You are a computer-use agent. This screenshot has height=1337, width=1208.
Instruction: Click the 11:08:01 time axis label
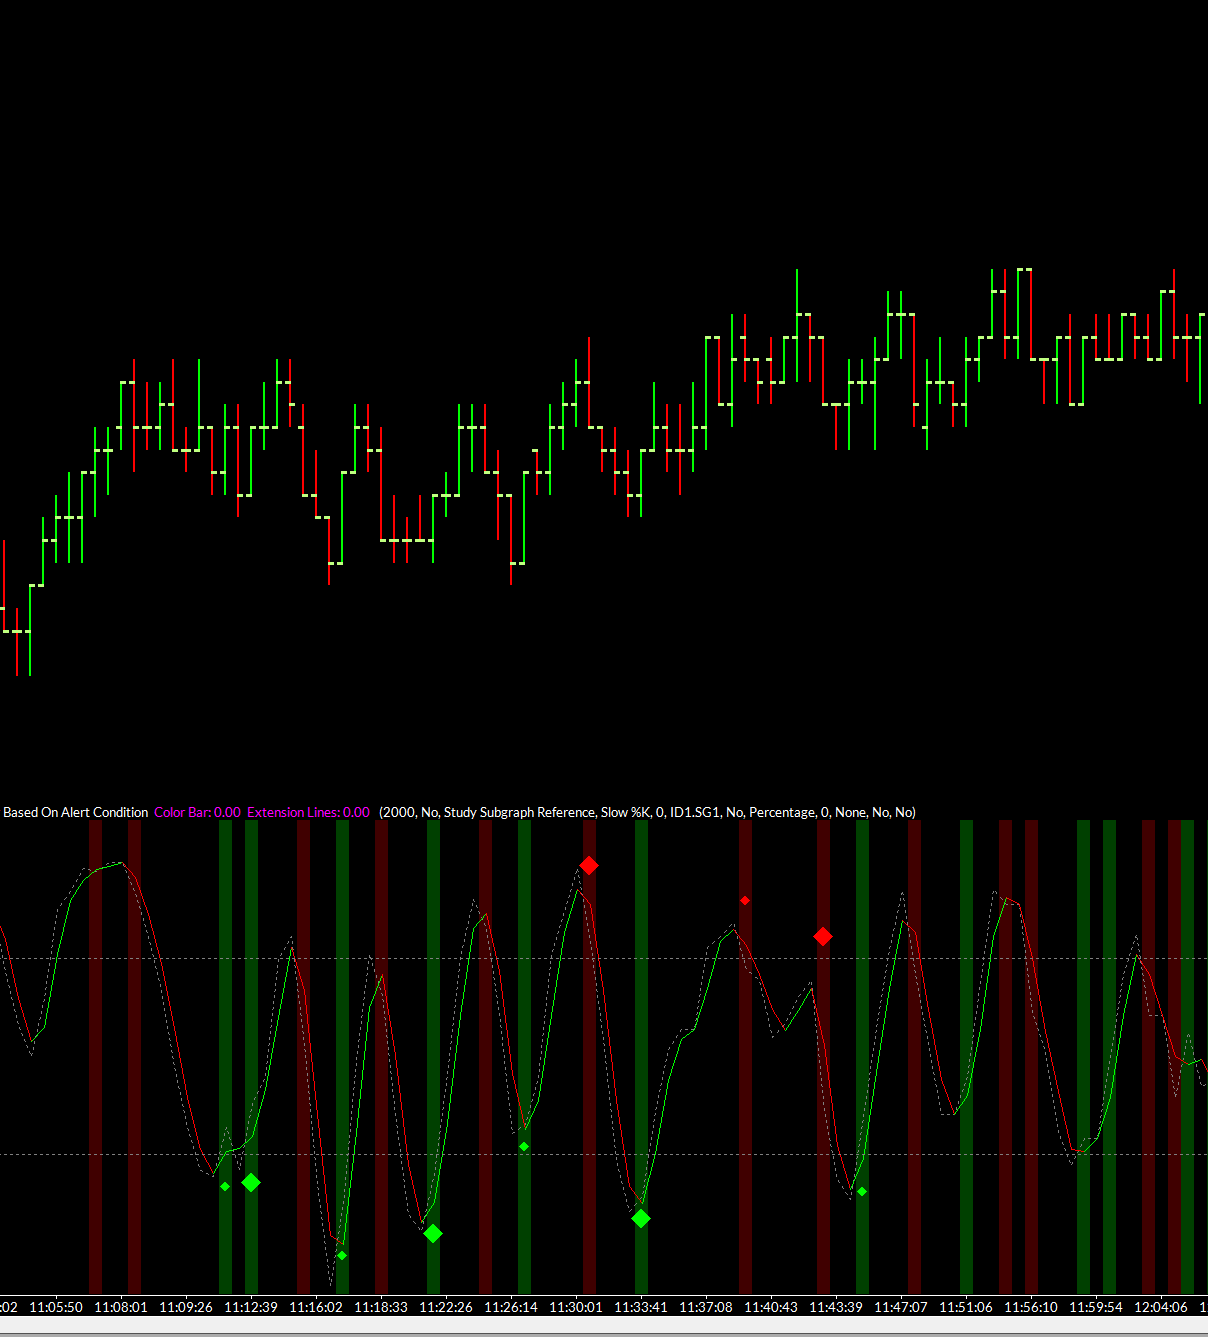point(121,1307)
